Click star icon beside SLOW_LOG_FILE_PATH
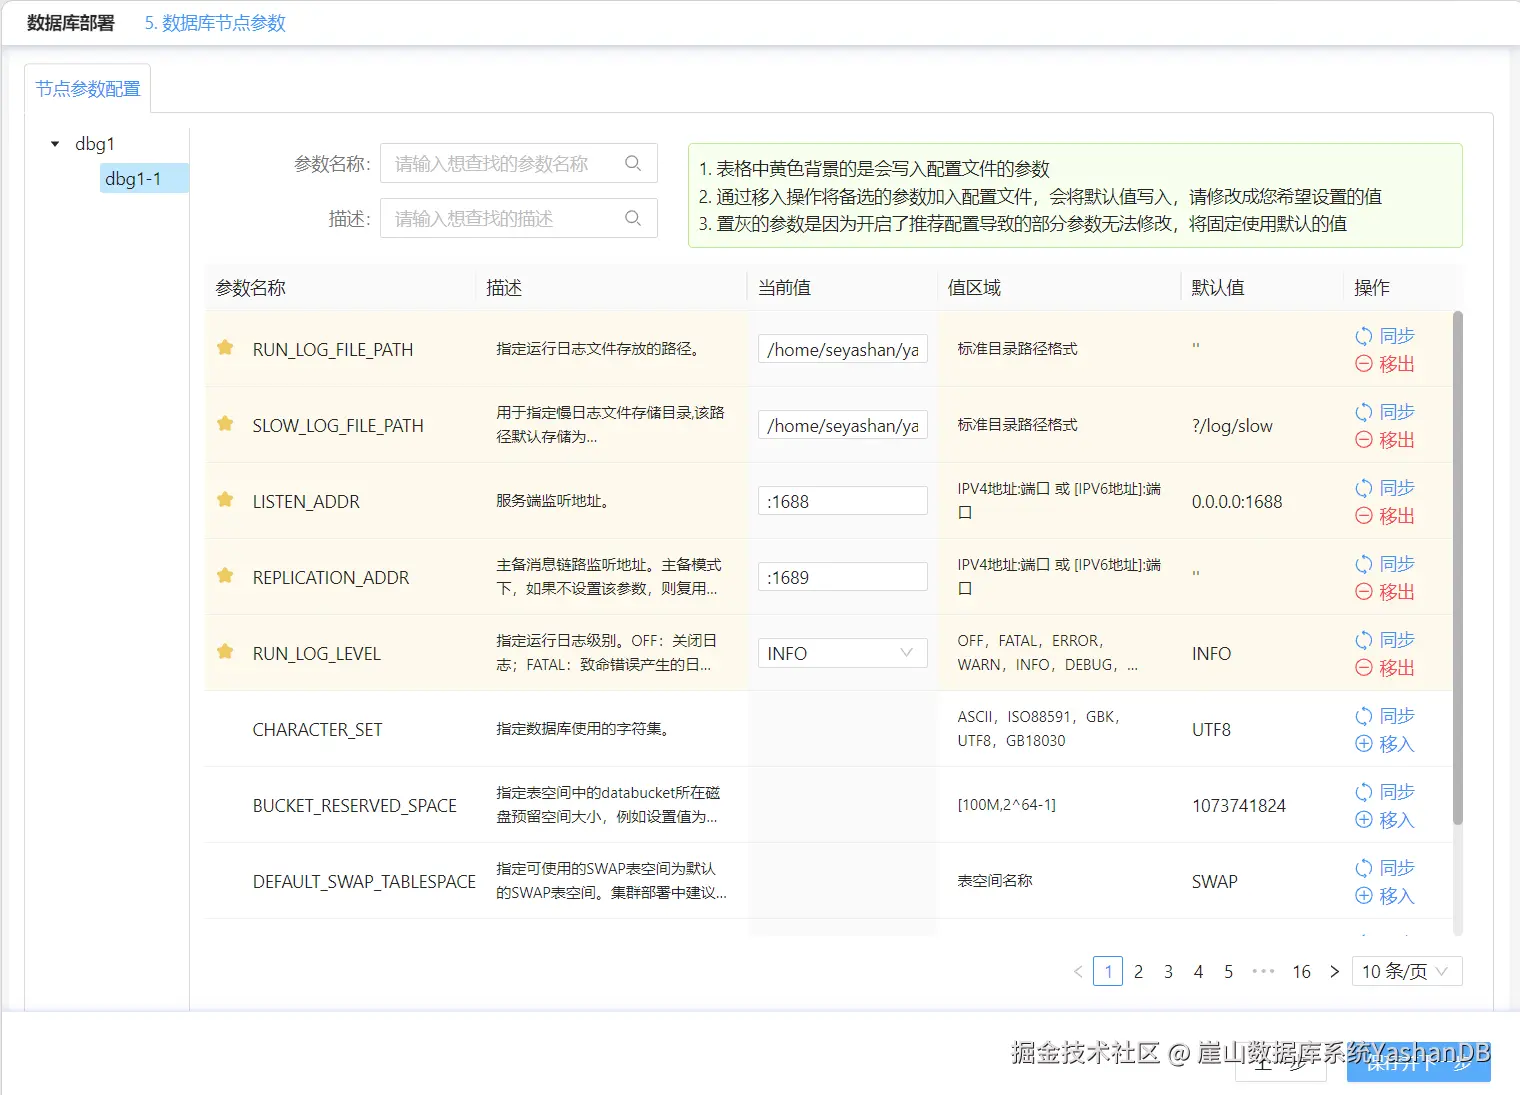Image resolution: width=1520 pixels, height=1095 pixels. (x=225, y=424)
